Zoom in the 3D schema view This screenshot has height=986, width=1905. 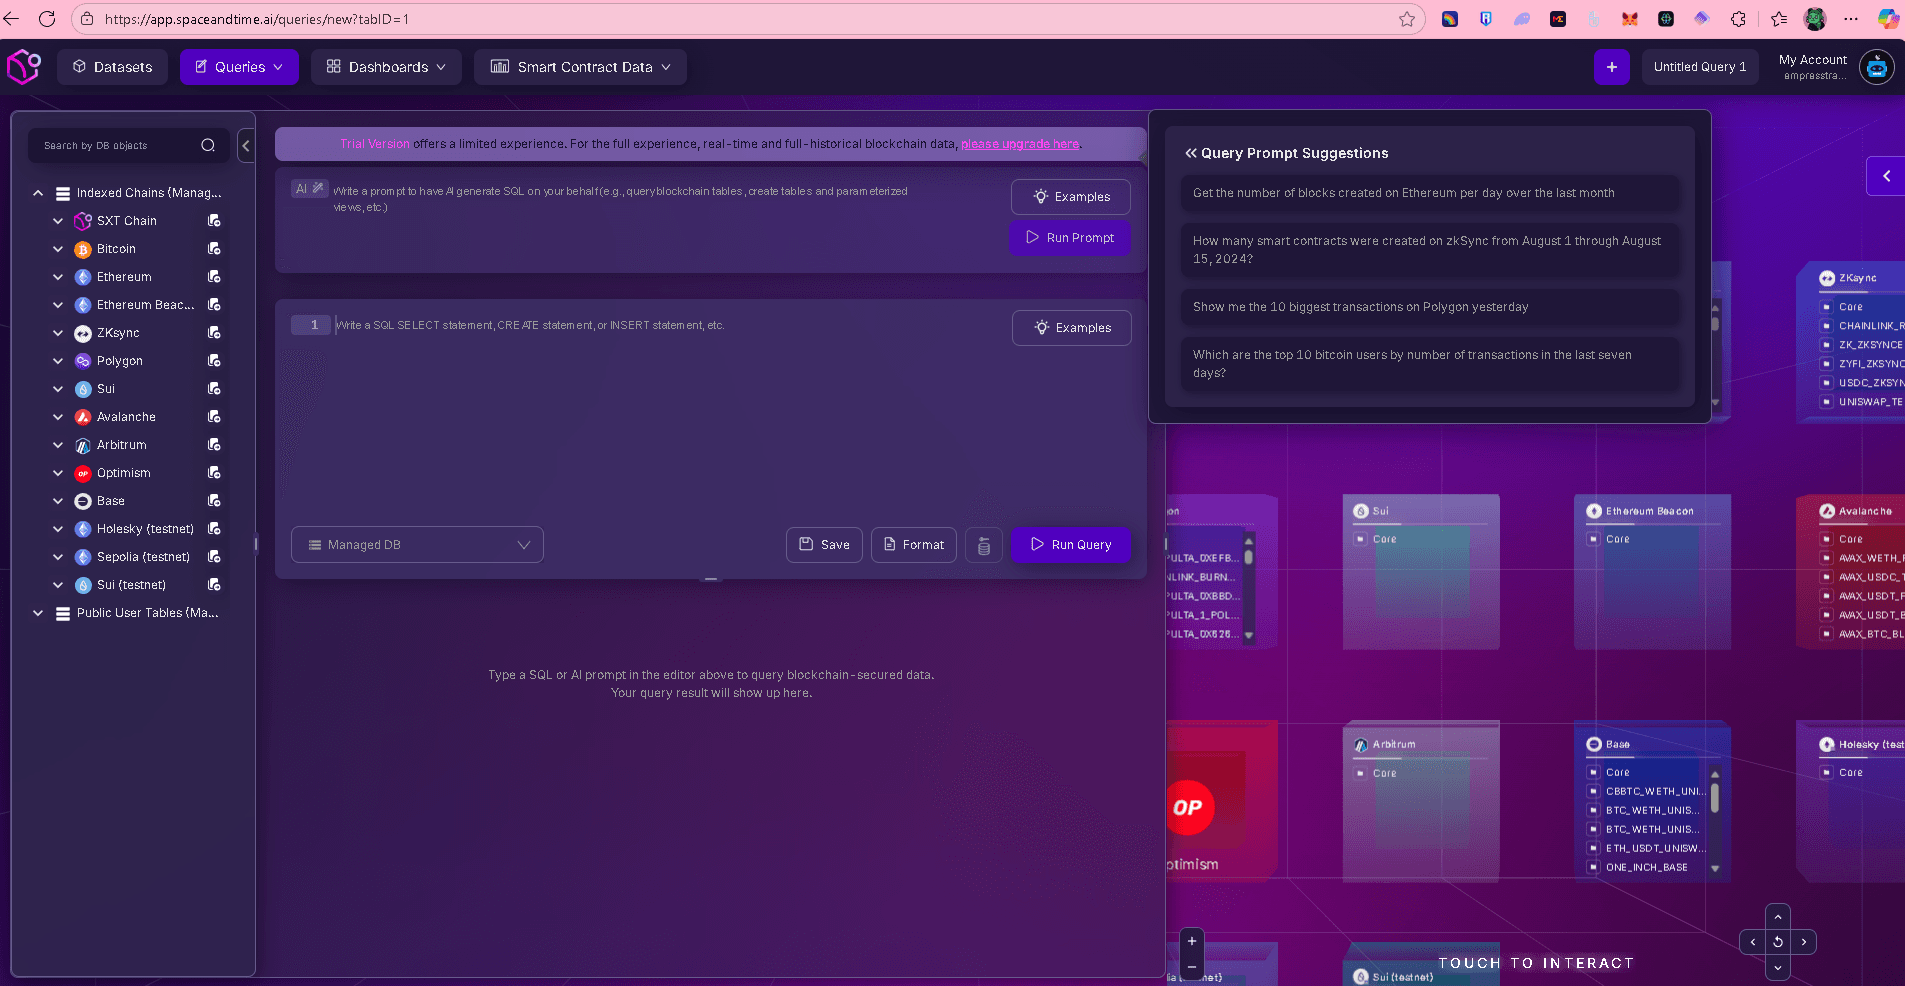[x=1192, y=941]
